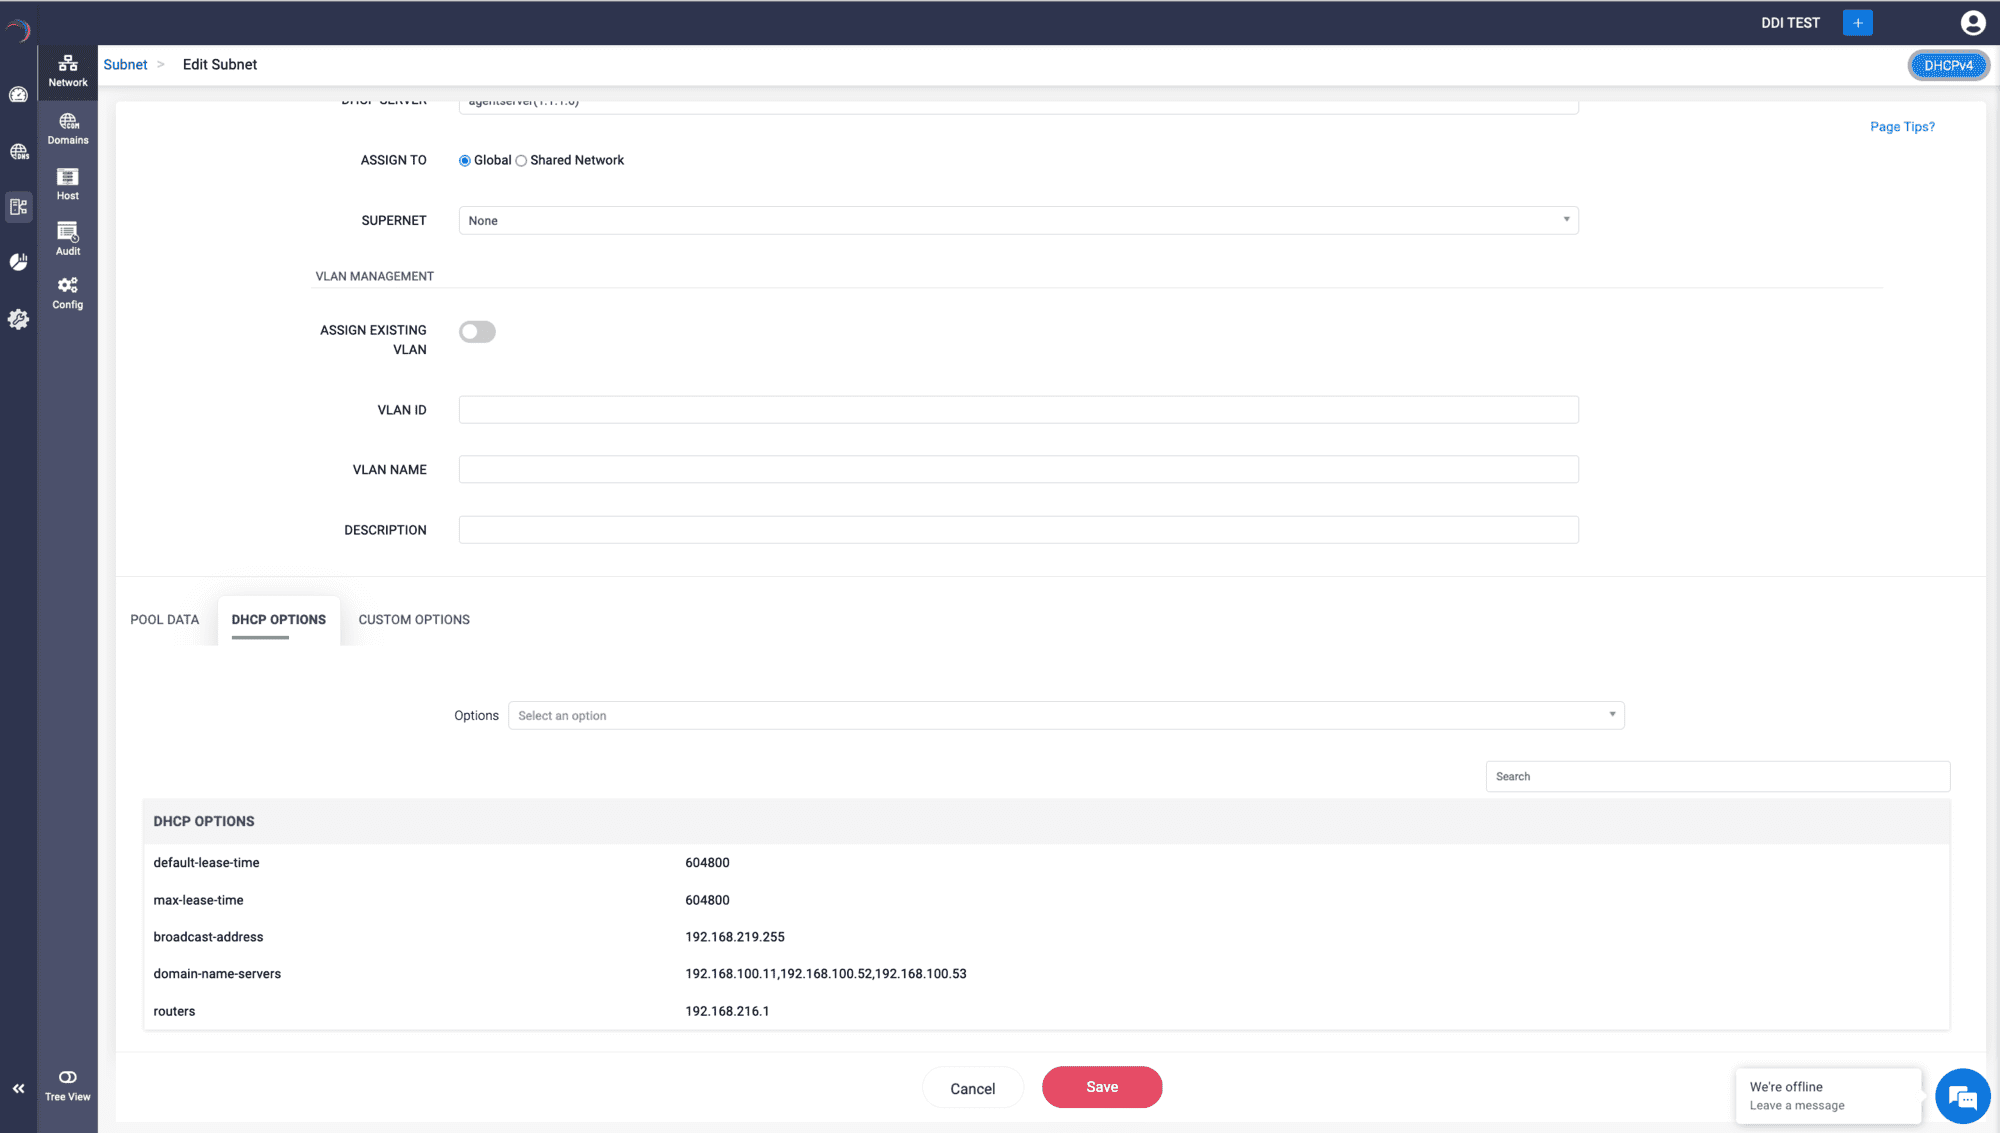Select the Global radio button
This screenshot has height=1133, width=2000.
(465, 161)
